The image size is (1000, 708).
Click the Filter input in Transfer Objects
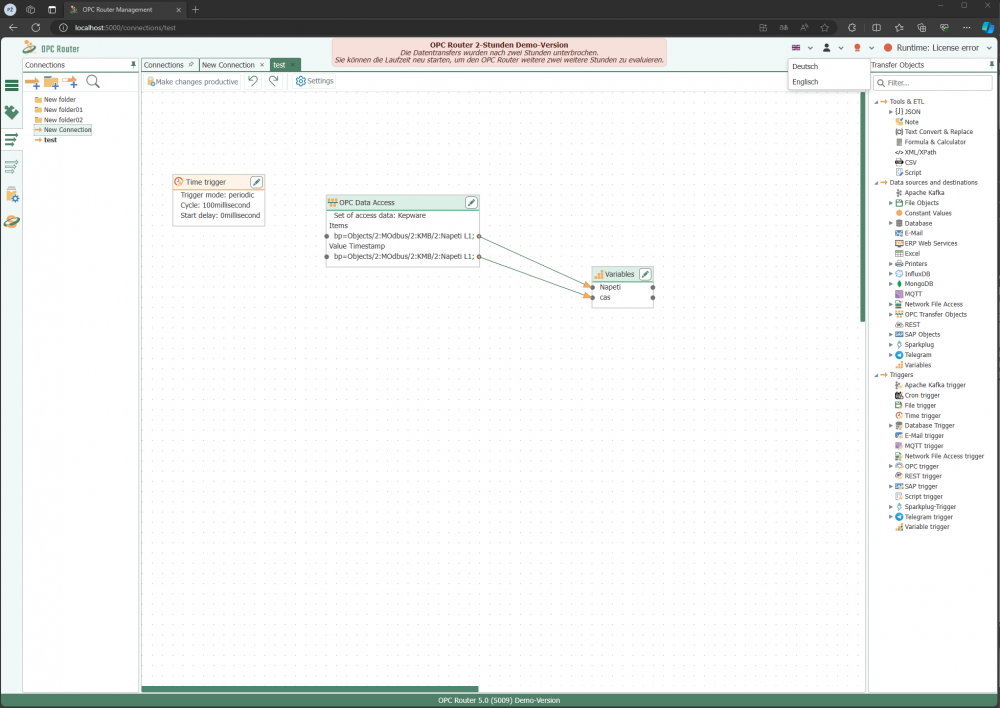[x=932, y=83]
